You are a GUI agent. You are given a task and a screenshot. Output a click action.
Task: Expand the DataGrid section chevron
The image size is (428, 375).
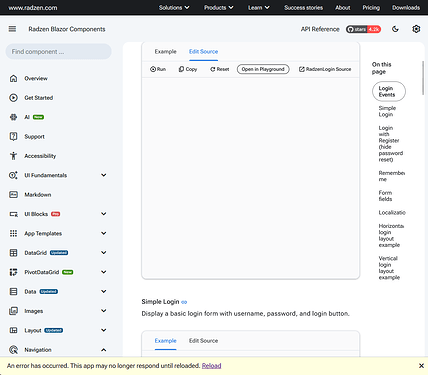(x=104, y=252)
